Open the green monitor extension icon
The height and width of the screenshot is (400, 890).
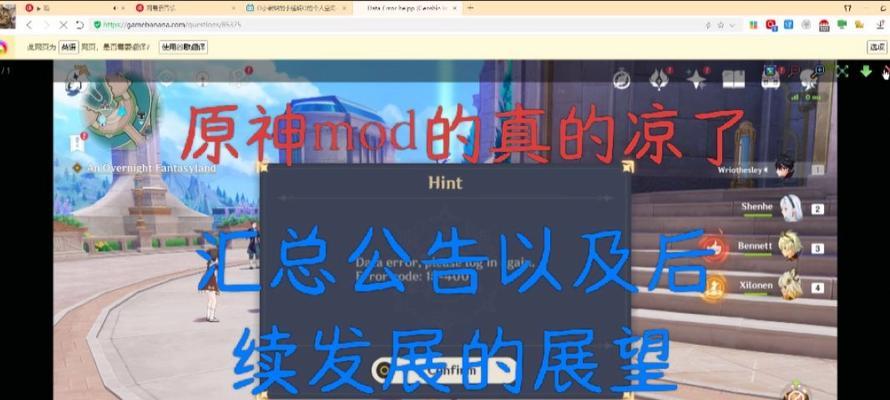tap(842, 24)
